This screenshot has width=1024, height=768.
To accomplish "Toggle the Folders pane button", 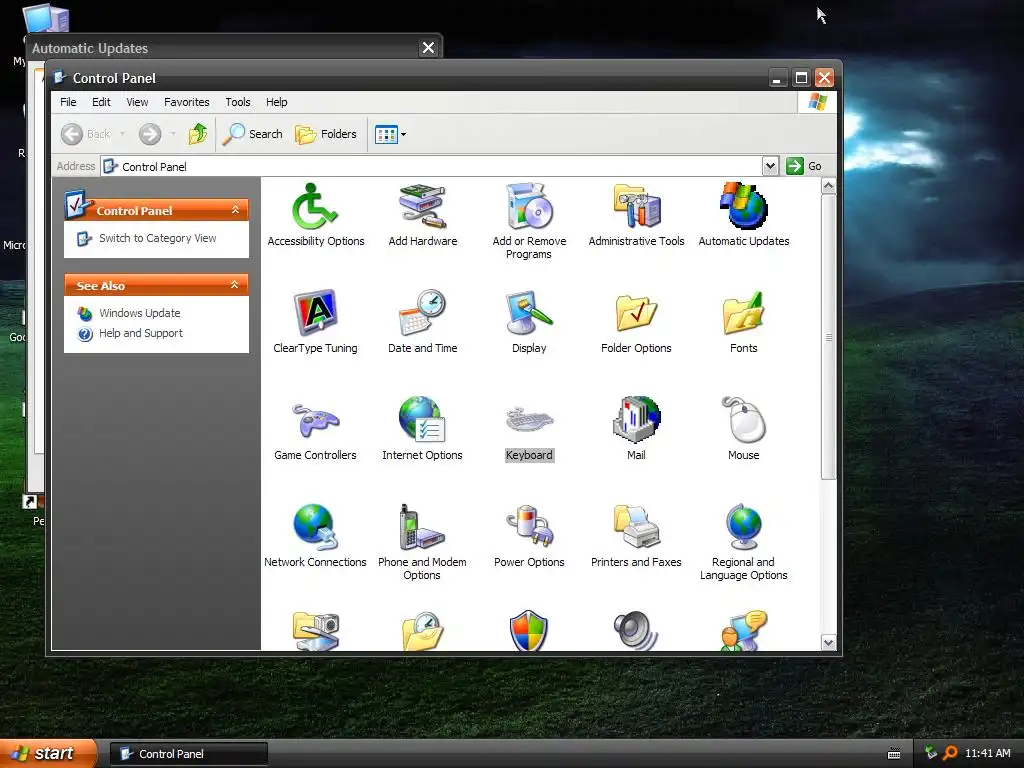I will tap(326, 134).
